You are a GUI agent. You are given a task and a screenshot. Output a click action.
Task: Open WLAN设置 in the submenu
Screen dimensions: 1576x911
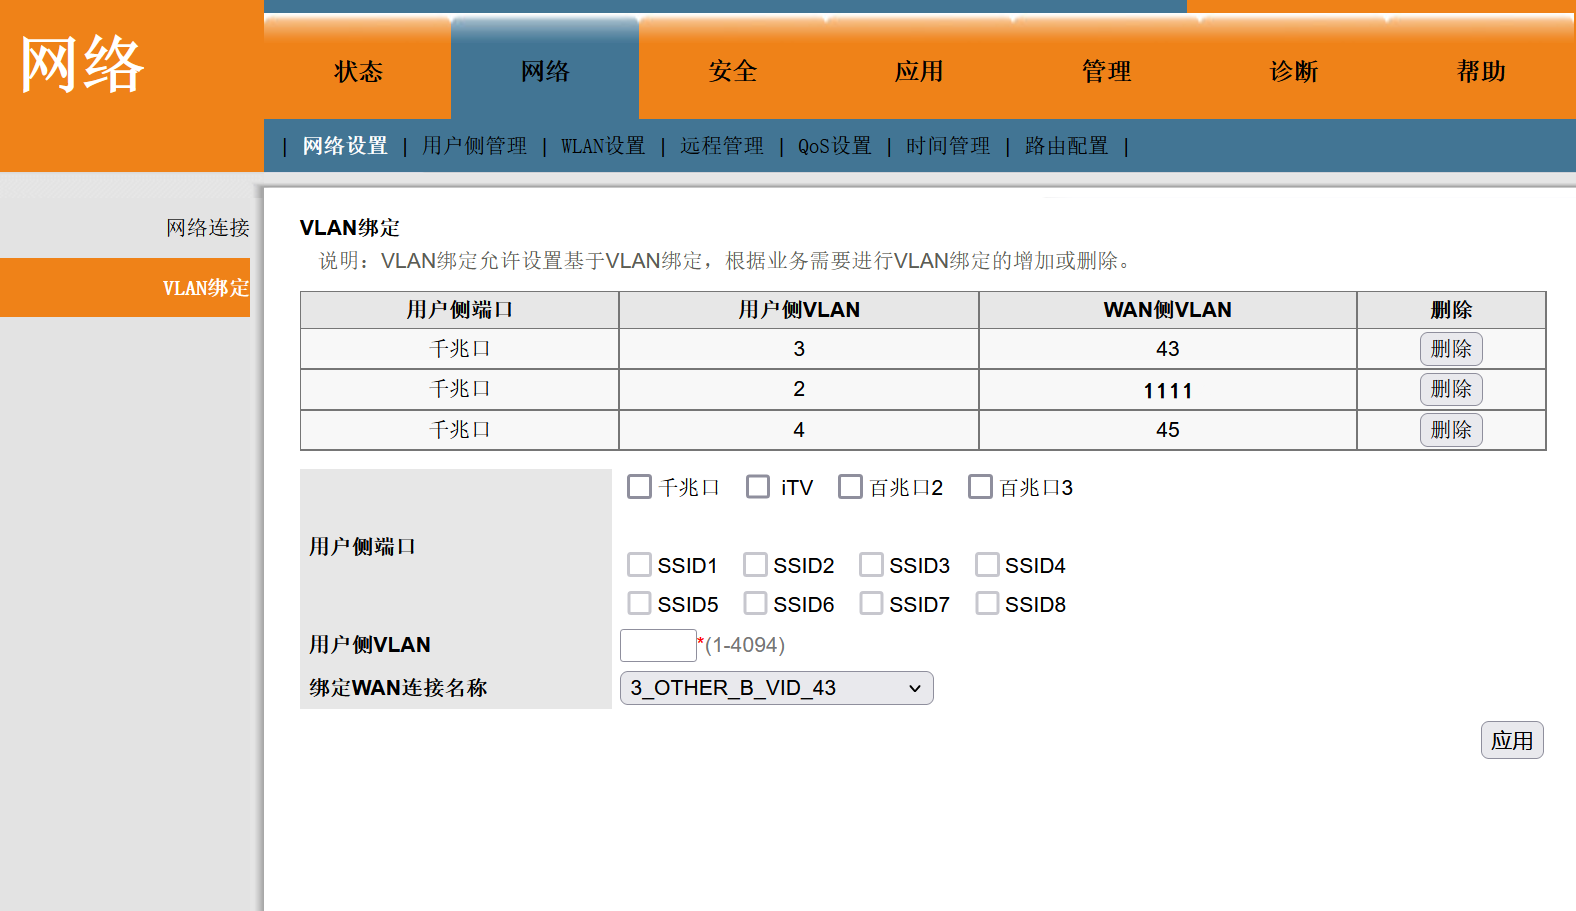tap(602, 146)
